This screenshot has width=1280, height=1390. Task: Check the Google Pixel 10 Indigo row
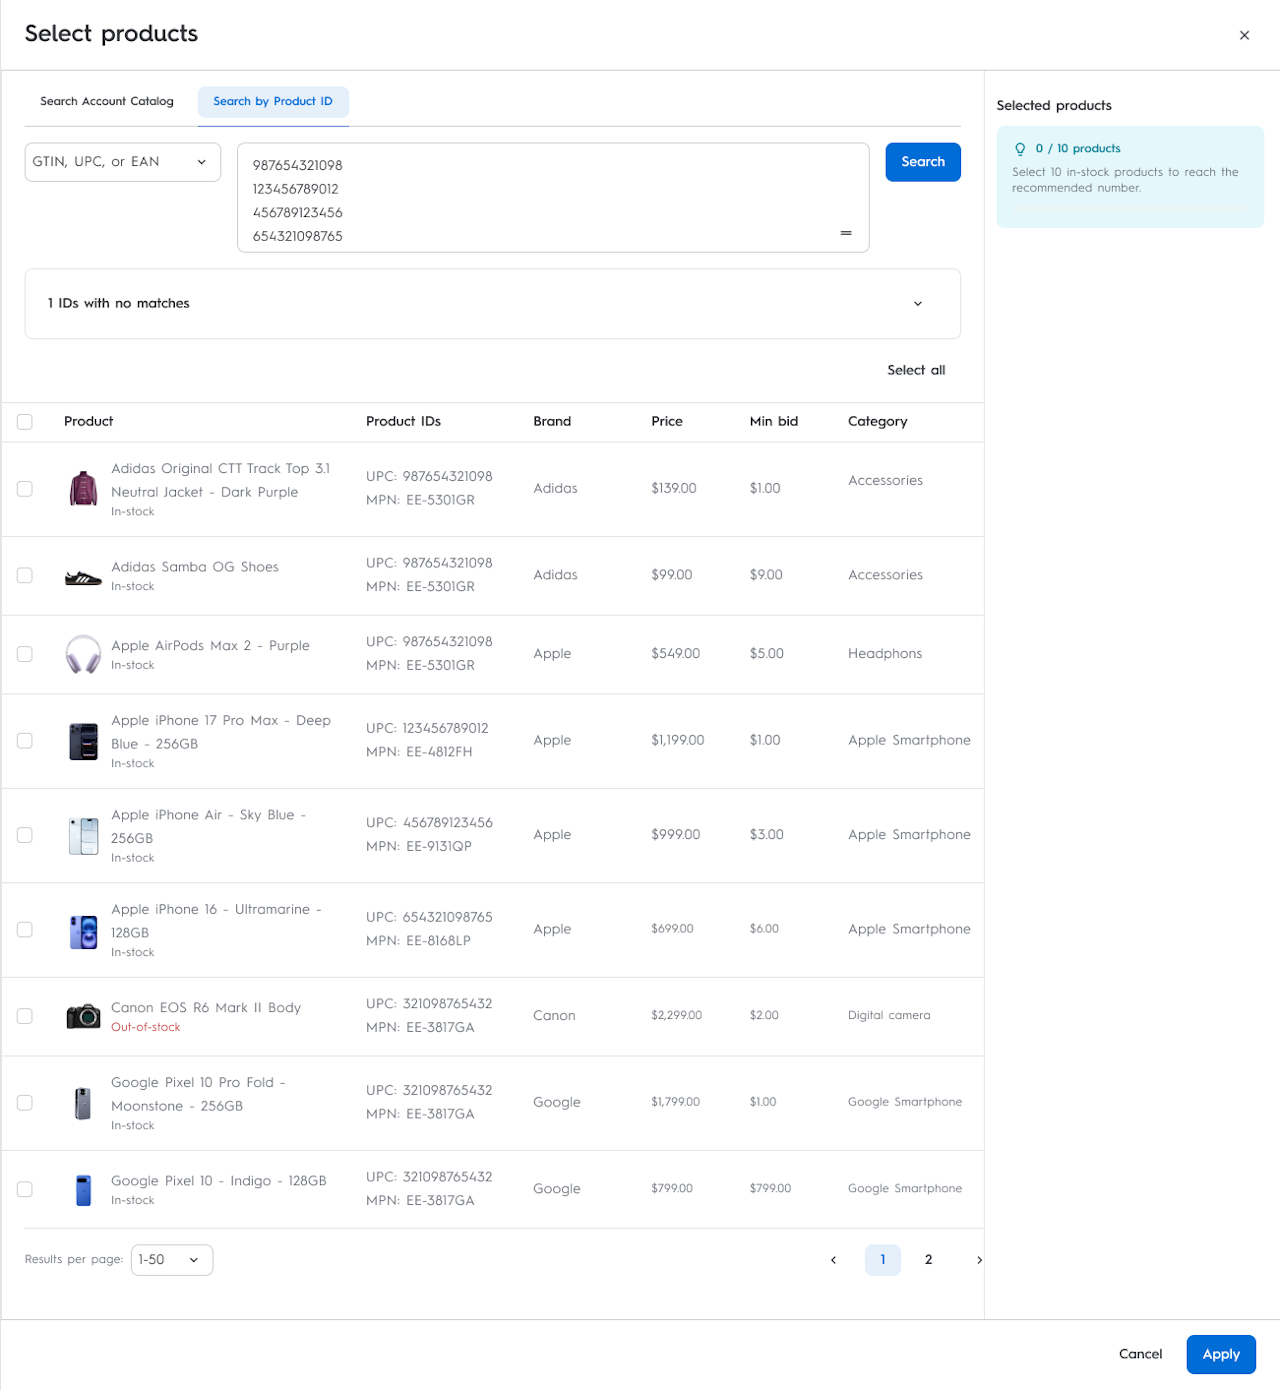click(x=25, y=1189)
